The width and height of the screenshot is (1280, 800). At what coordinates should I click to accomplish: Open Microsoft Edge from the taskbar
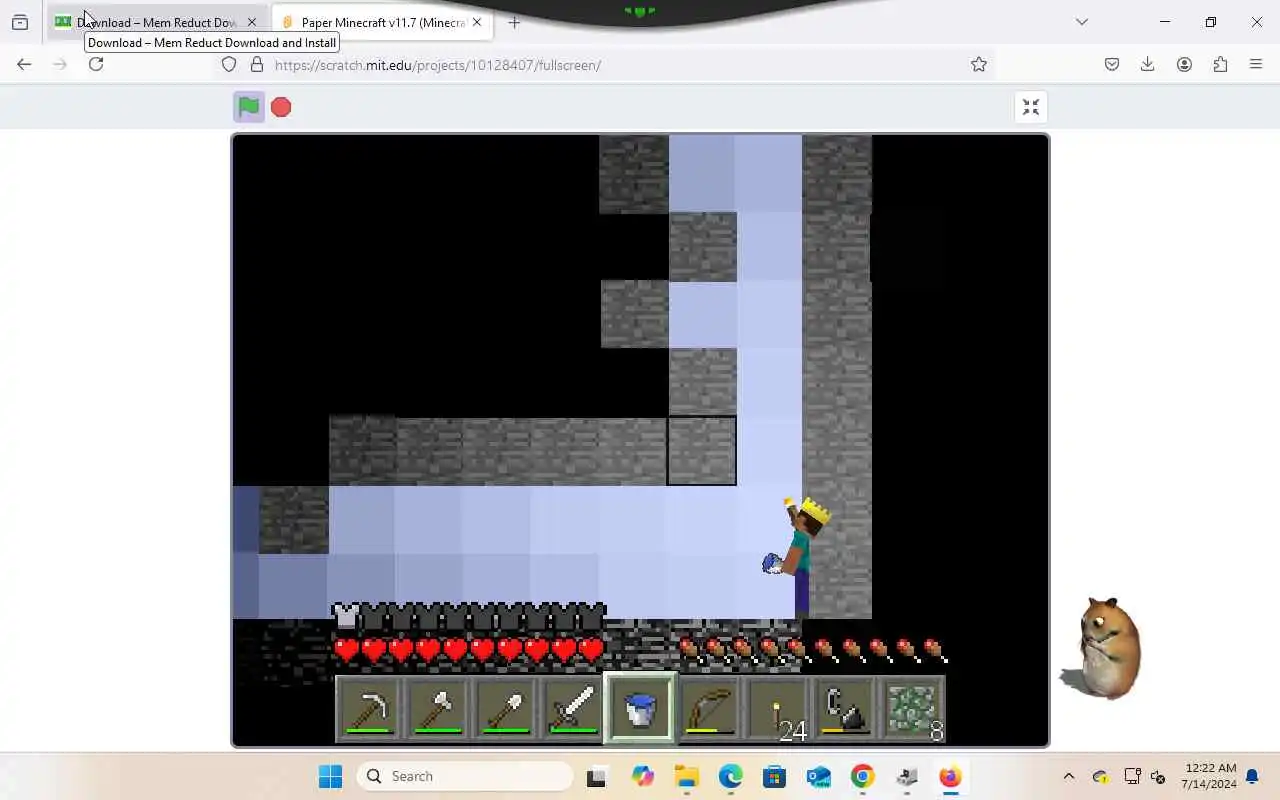[730, 776]
